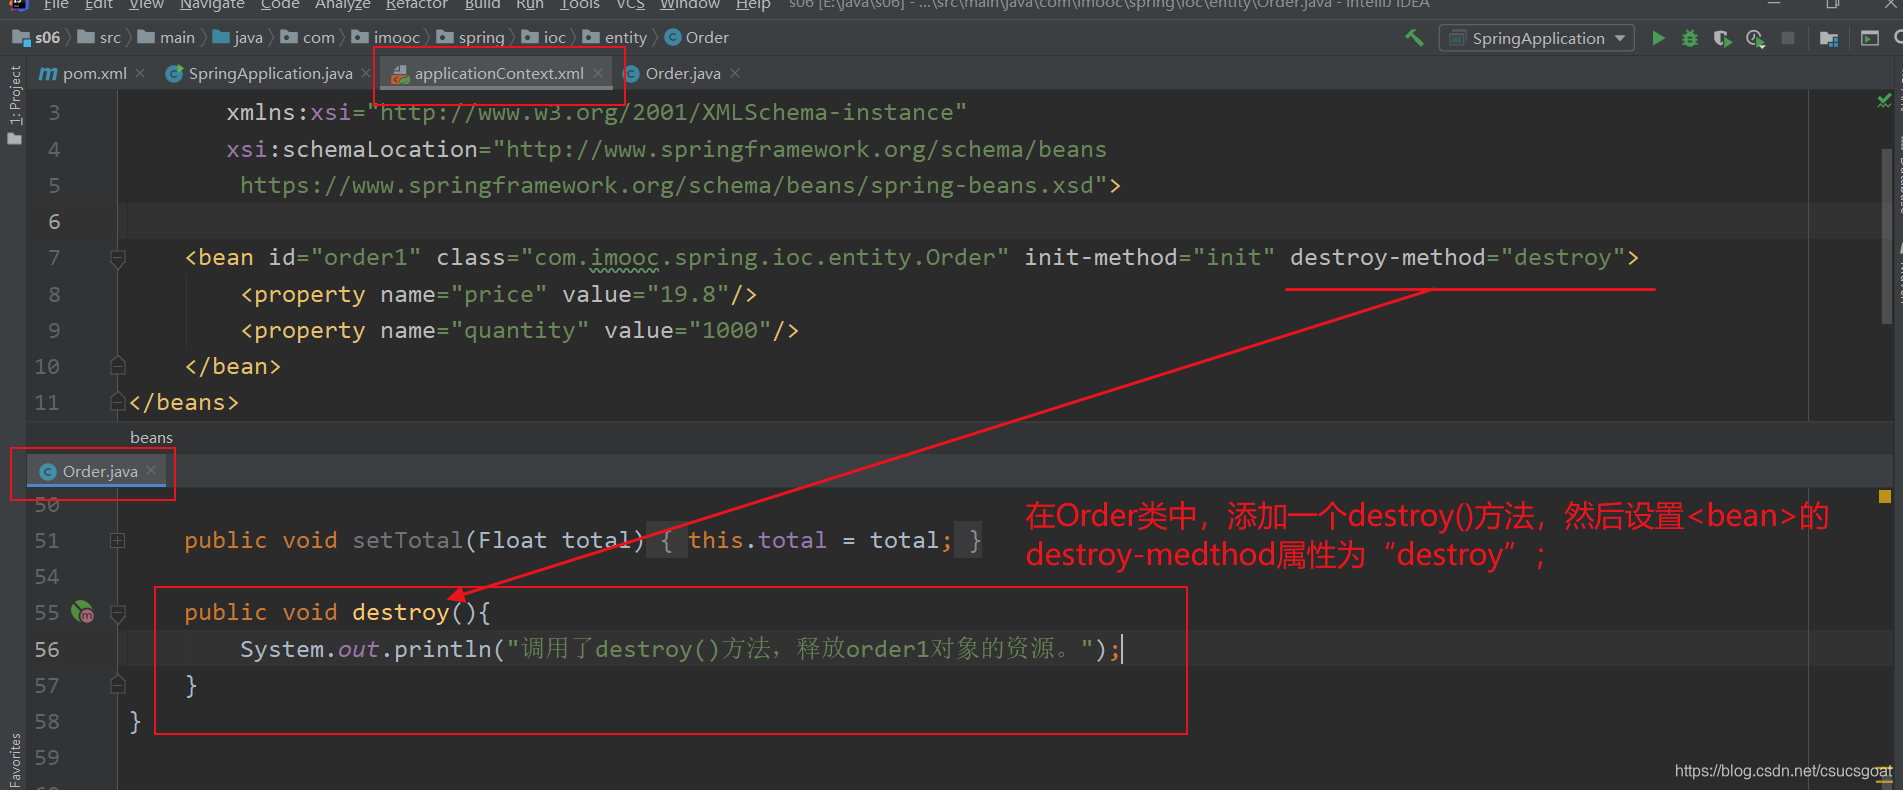This screenshot has width=1903, height=790.
Task: Close the pom.xml tab
Action: click(140, 73)
